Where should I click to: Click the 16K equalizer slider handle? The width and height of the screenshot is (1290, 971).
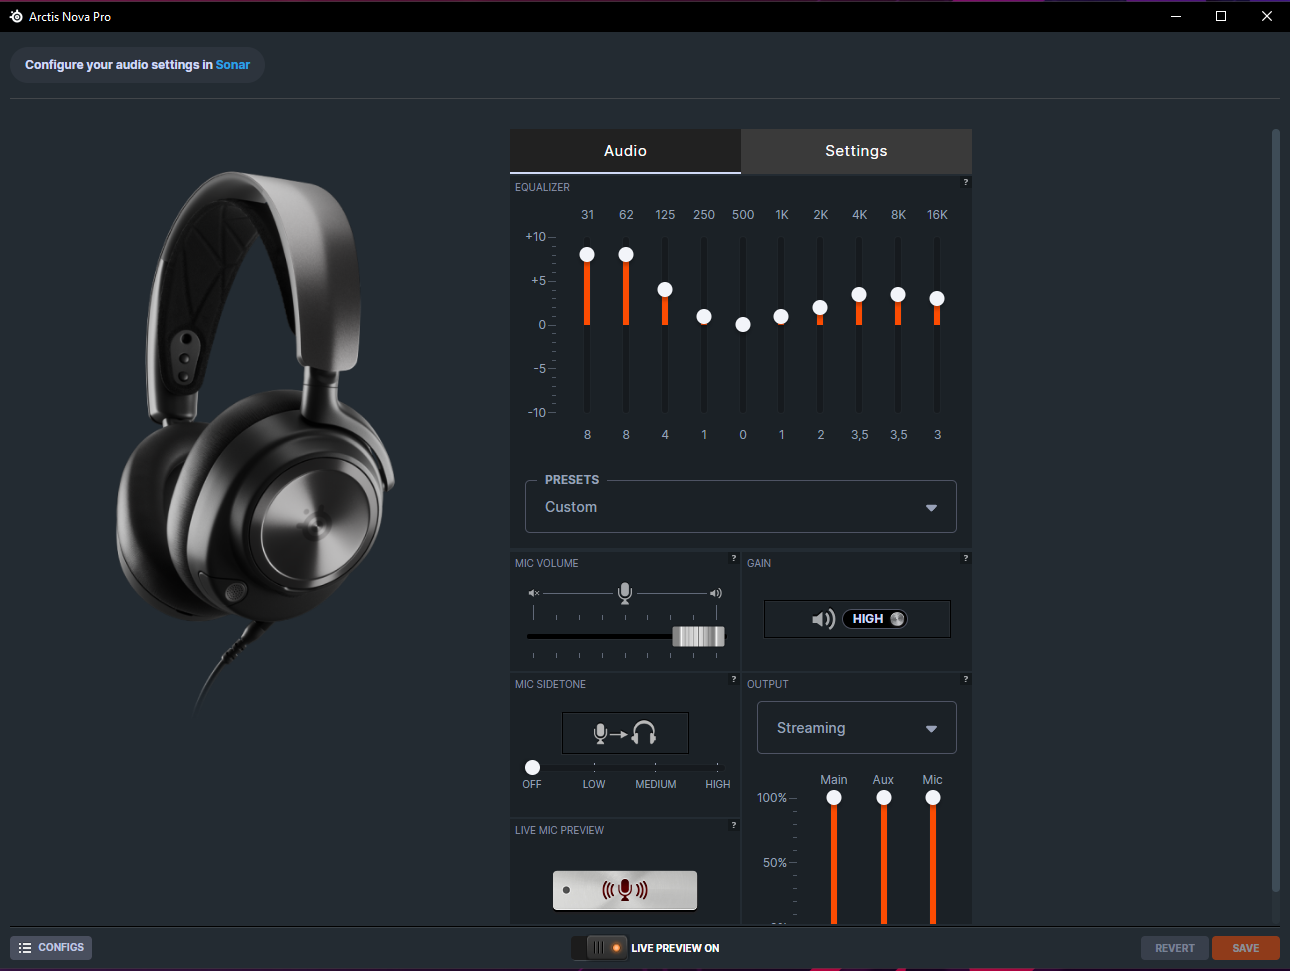(x=937, y=298)
